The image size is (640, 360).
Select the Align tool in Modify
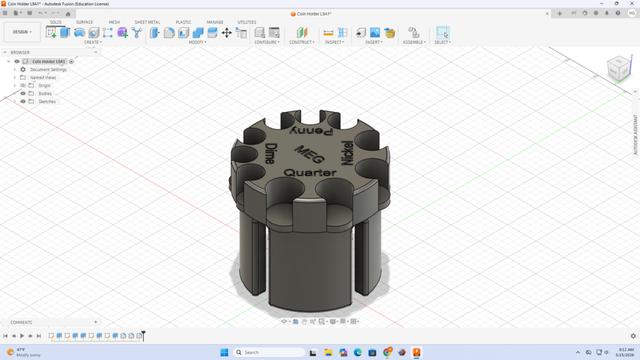(241, 32)
